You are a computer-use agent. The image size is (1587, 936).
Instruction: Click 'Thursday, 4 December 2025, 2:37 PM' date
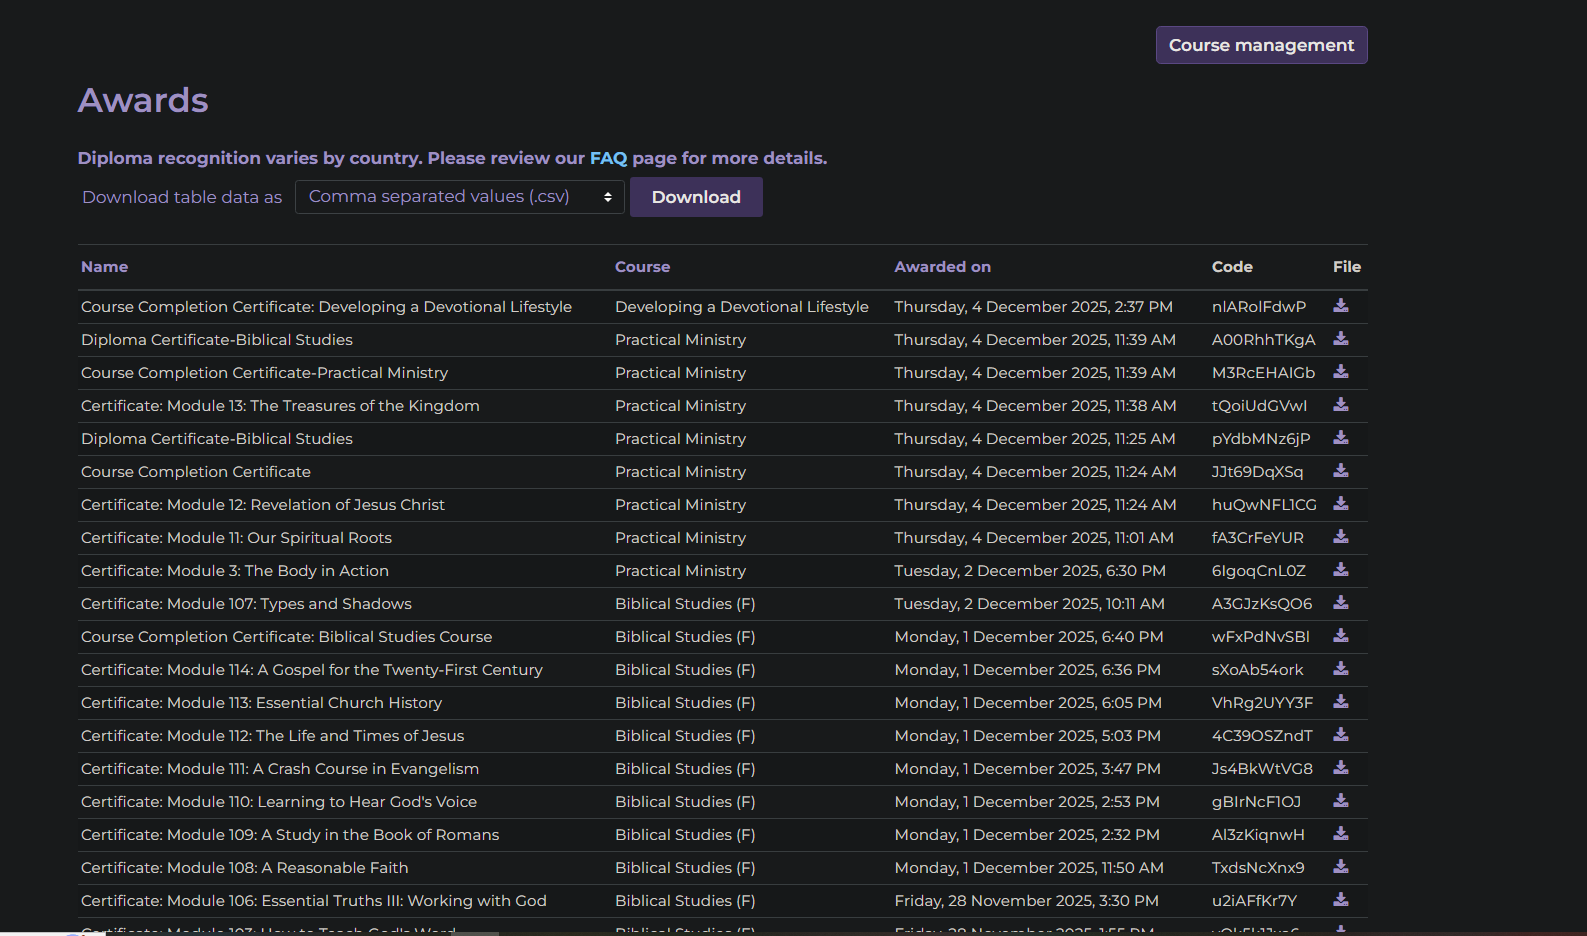pyautogui.click(x=1033, y=307)
